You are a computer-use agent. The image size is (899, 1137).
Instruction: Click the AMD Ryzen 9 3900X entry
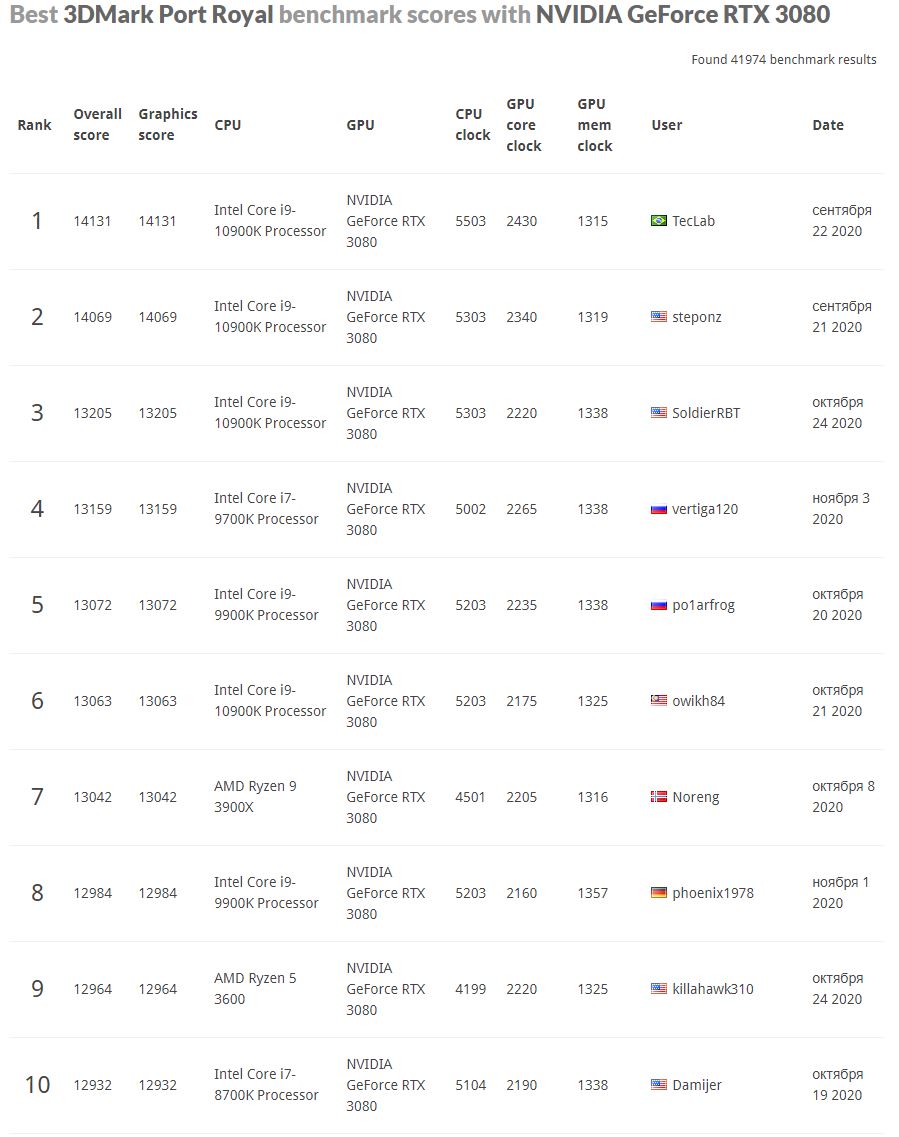pyautogui.click(x=255, y=797)
